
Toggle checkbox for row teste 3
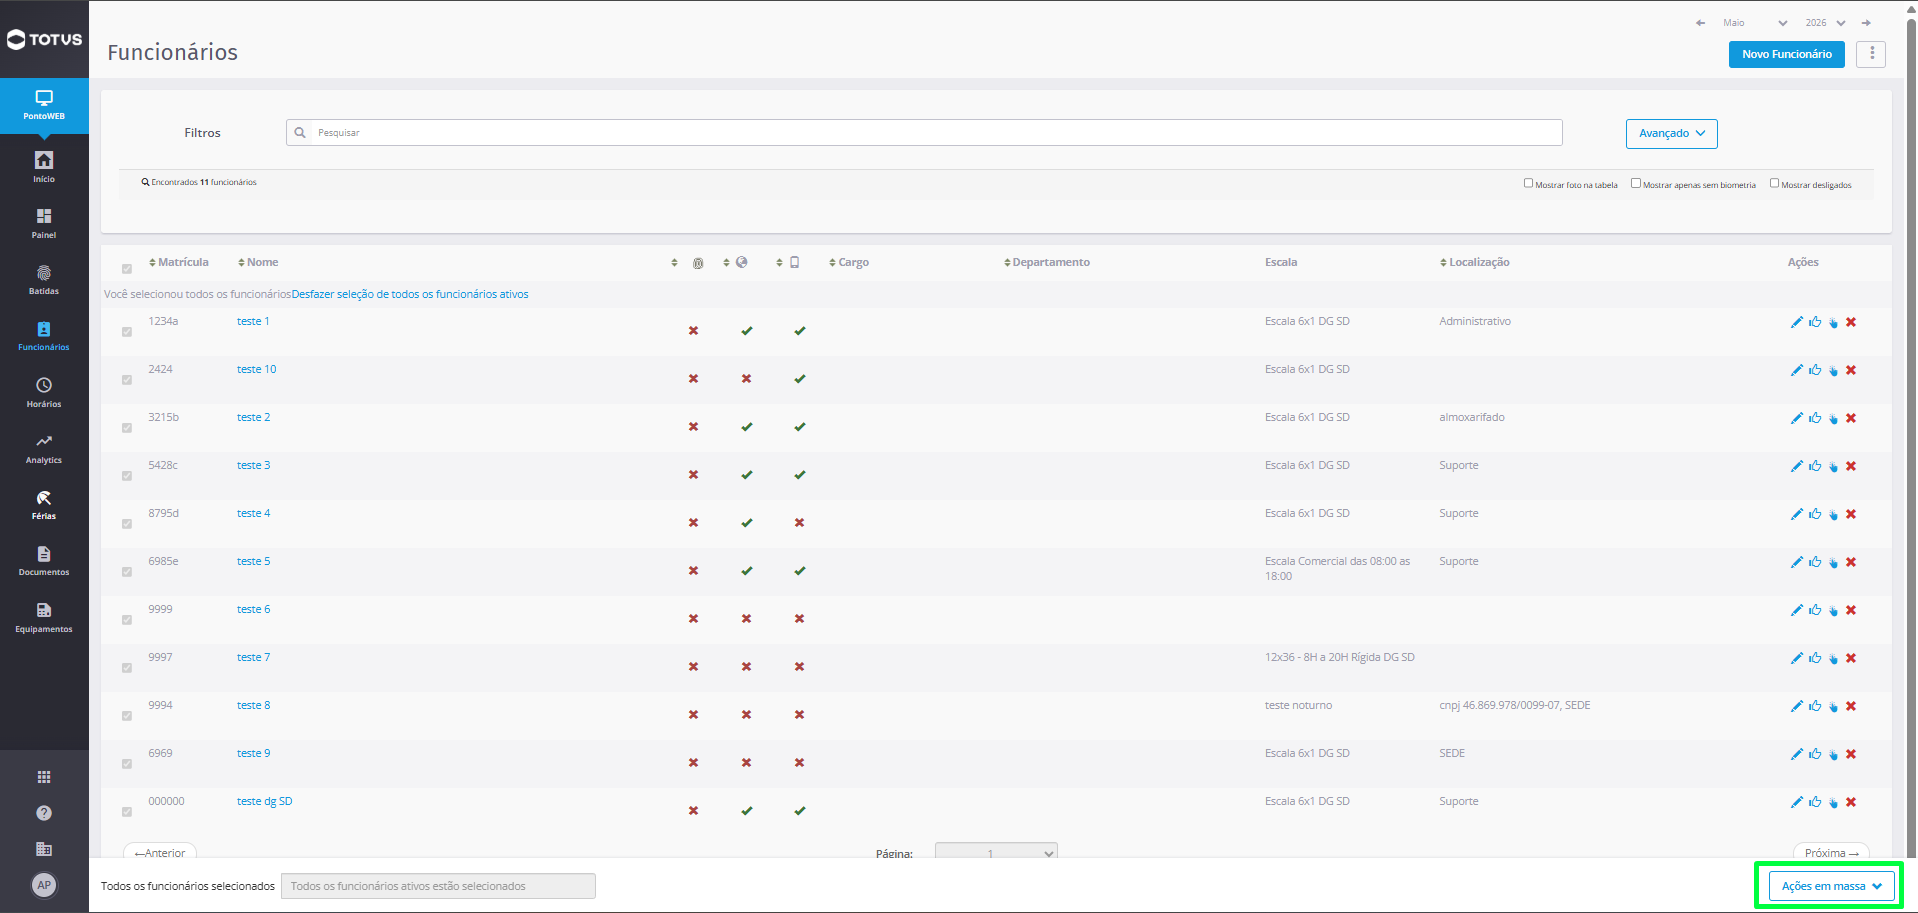click(x=127, y=476)
